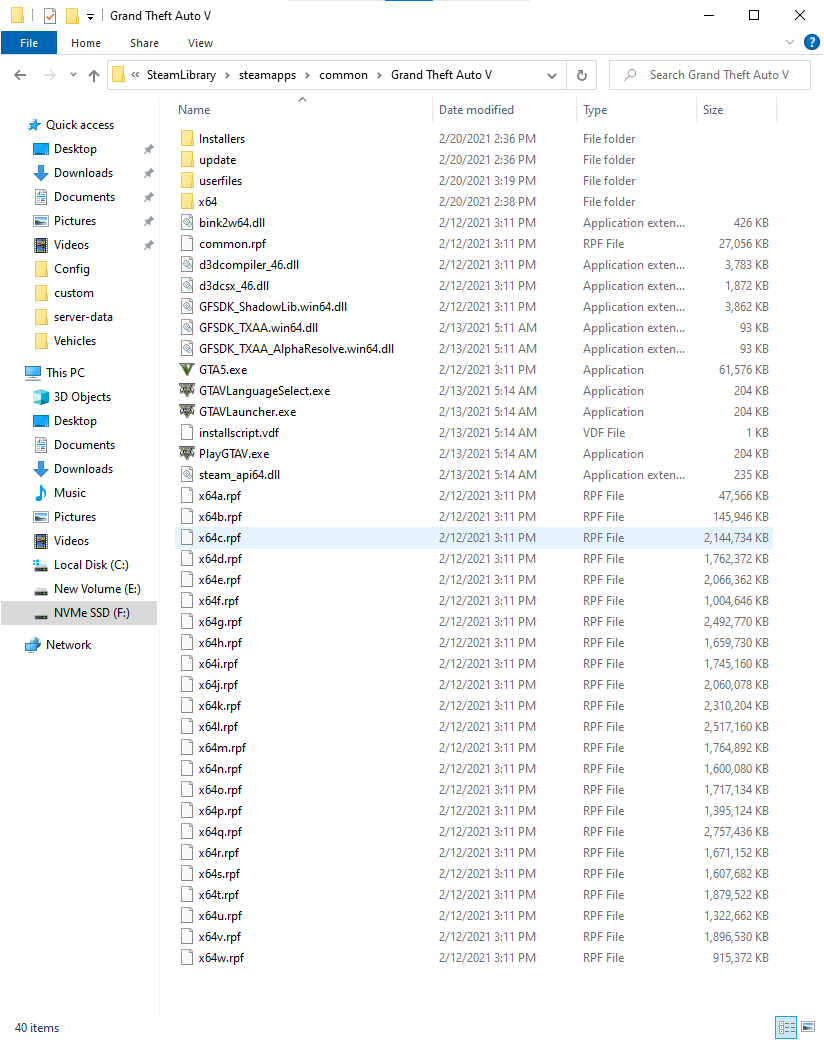Open the View ribbon tab
This screenshot has height=1040, width=824.
[200, 42]
